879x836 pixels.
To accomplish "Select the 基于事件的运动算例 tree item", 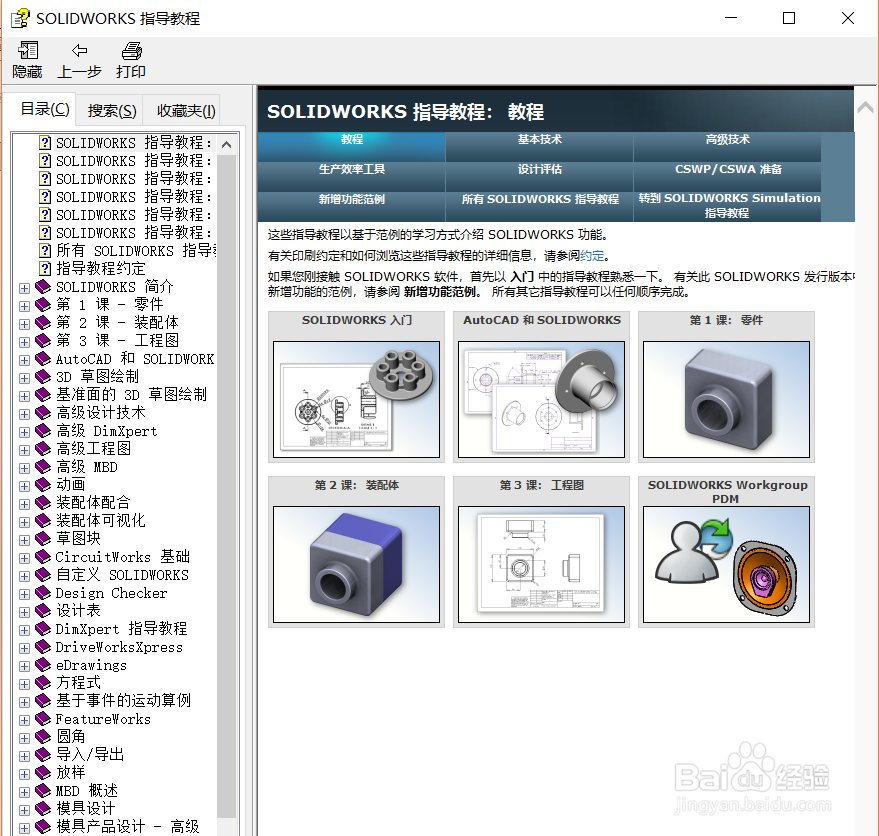I will 123,701.
